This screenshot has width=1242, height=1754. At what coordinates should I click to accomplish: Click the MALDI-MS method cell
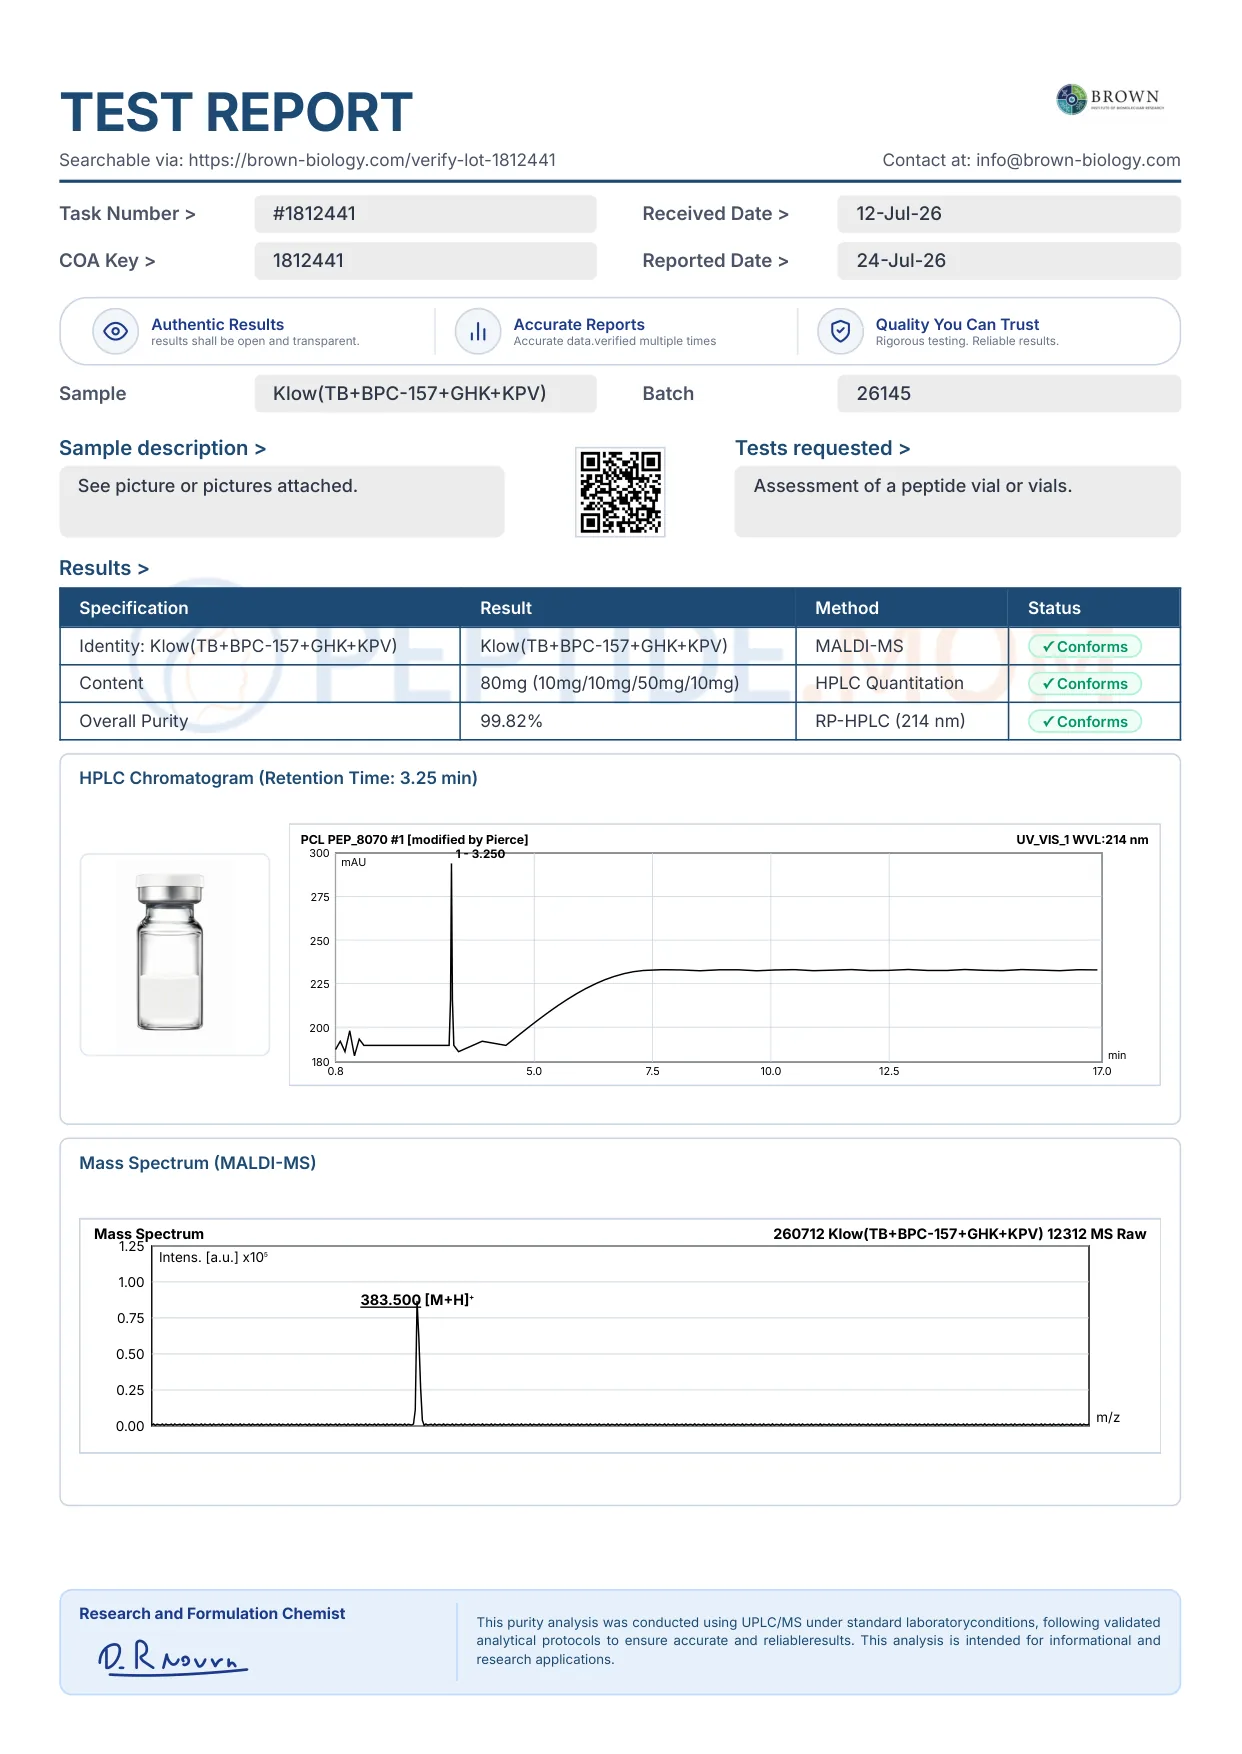901,646
